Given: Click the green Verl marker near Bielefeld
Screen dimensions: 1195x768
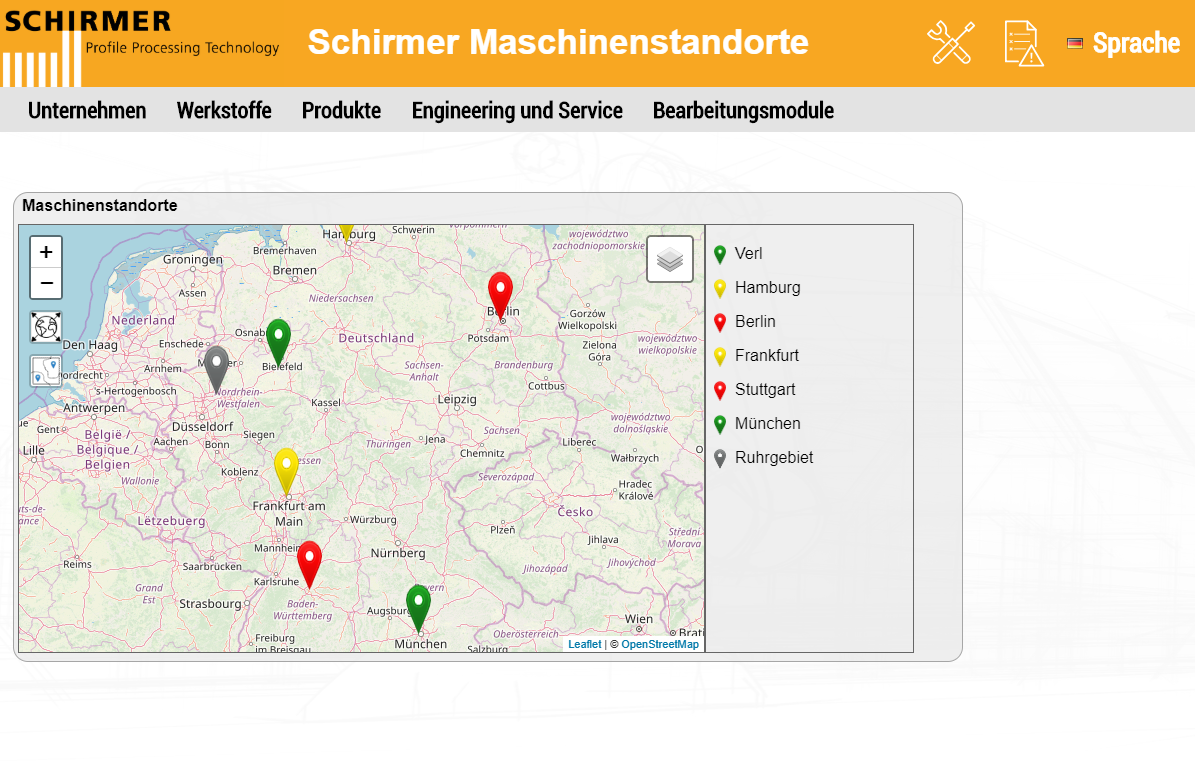Looking at the screenshot, I should 278,341.
